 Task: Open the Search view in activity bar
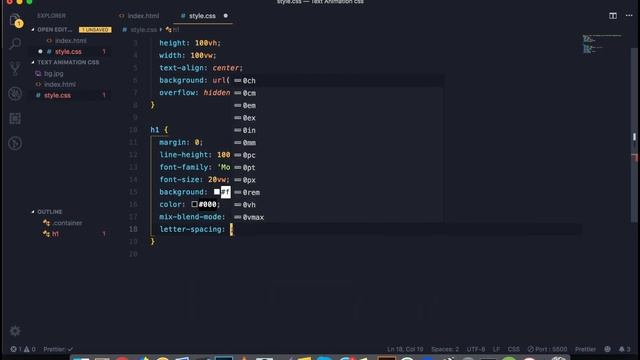15,43
